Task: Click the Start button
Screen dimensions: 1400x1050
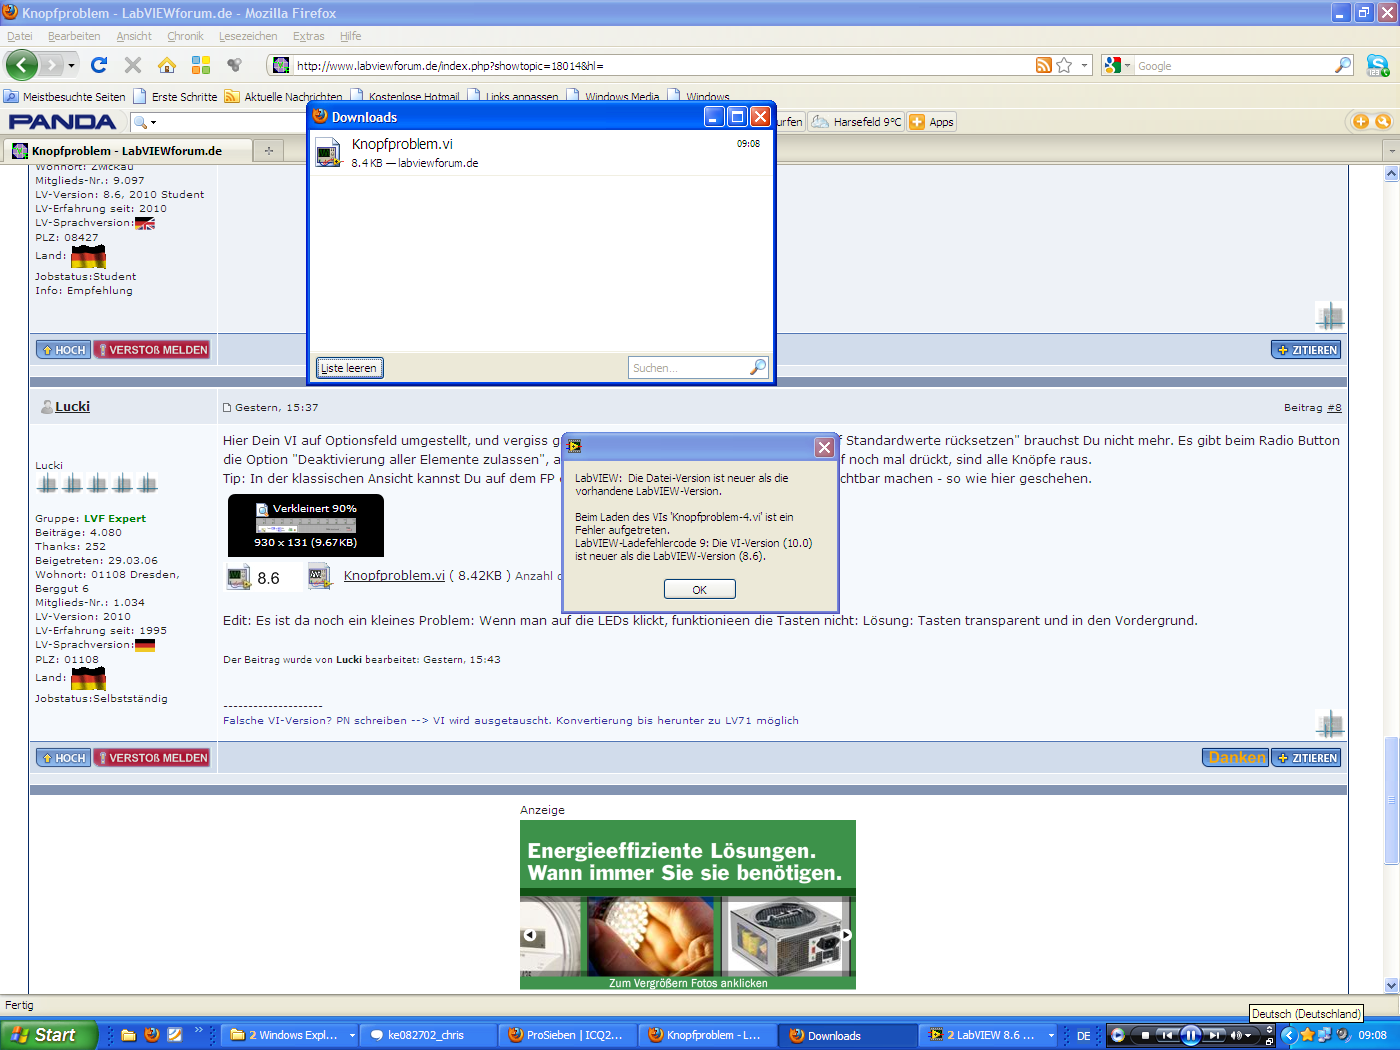Action: (x=49, y=1035)
